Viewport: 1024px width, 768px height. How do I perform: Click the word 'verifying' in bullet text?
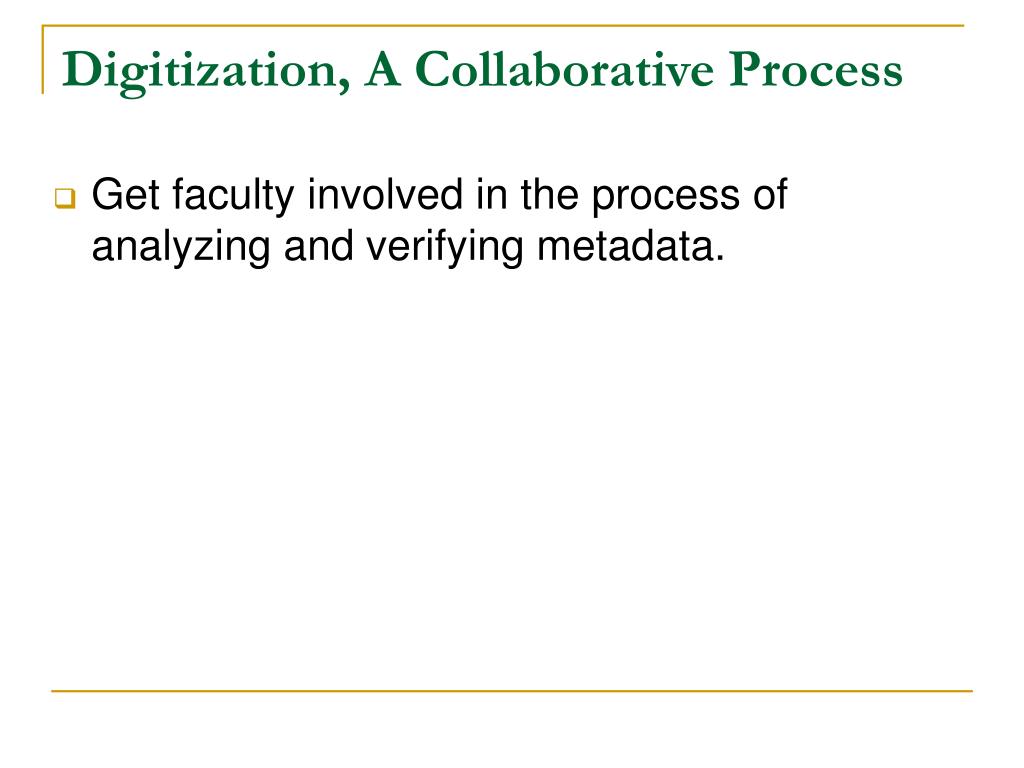pos(444,248)
